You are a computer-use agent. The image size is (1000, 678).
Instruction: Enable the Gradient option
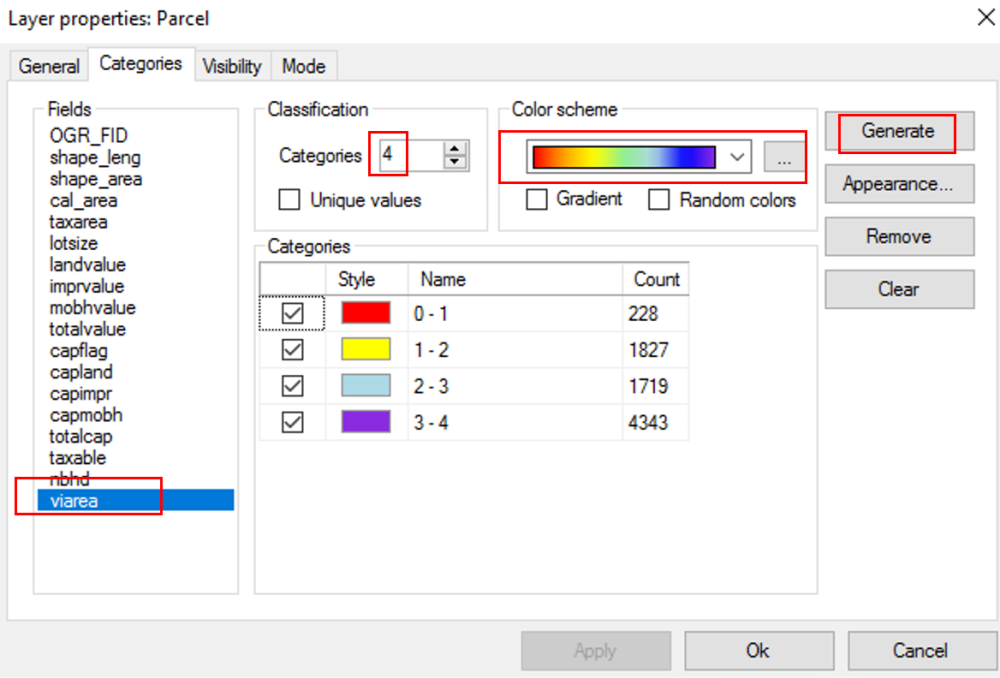(x=536, y=199)
